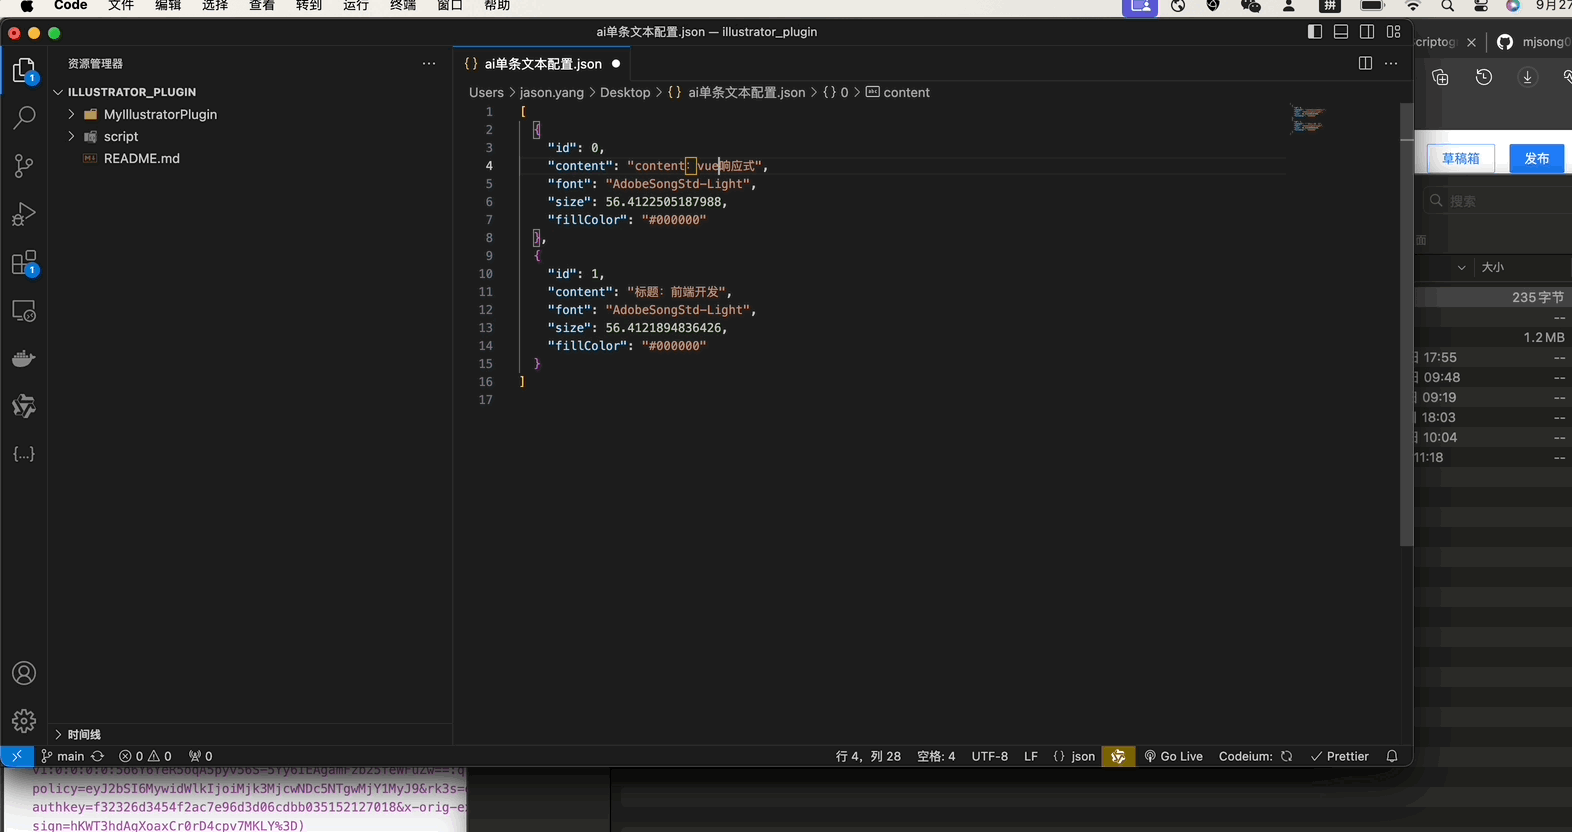Open the Extensions view
The image size is (1572, 832).
click(x=24, y=263)
